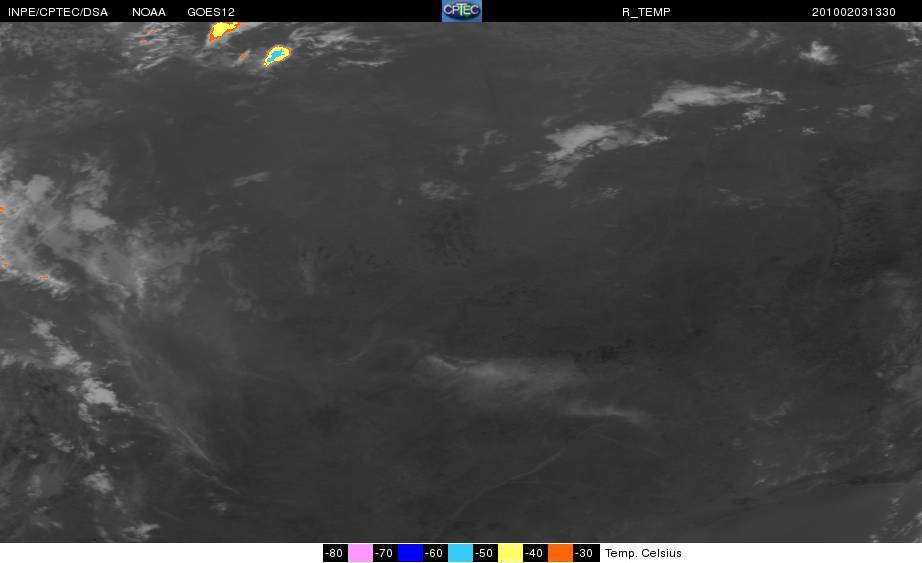Click the cold blue-cored storm cell
The width and height of the screenshot is (922, 563).
[x=277, y=55]
